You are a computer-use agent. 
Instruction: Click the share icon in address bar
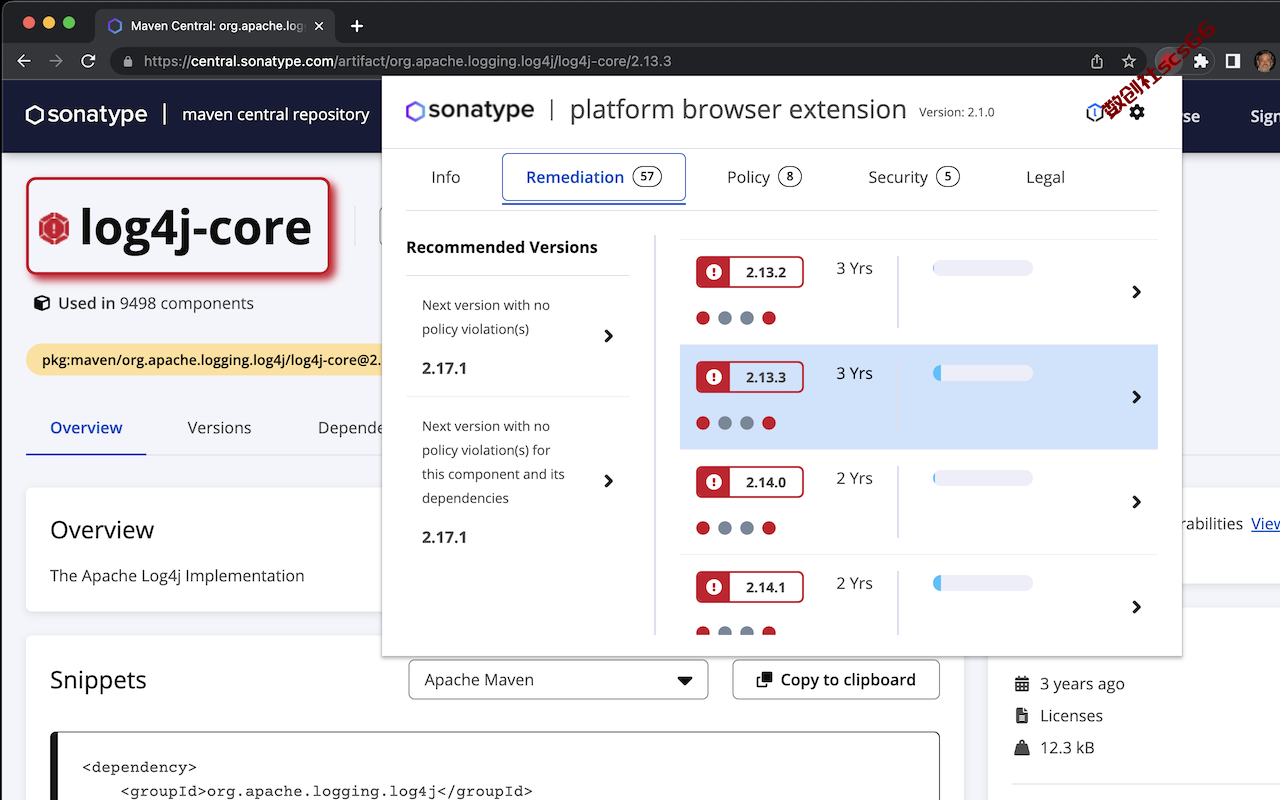tap(1097, 61)
